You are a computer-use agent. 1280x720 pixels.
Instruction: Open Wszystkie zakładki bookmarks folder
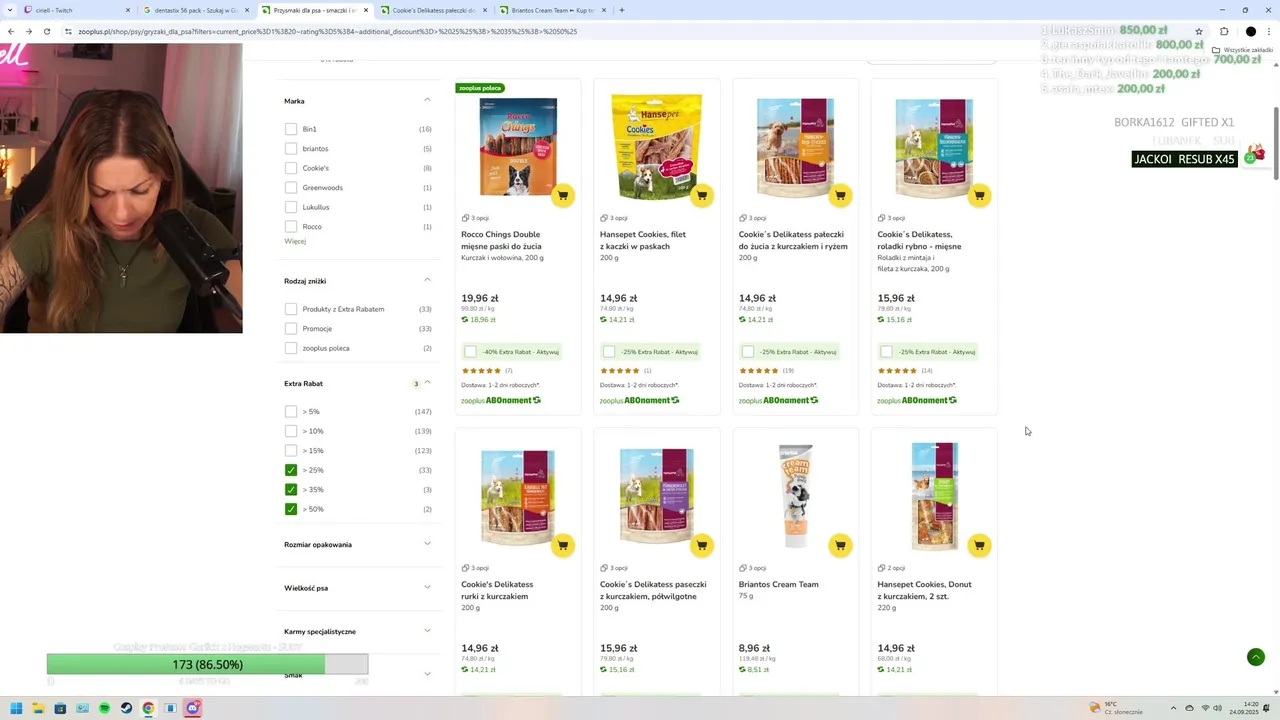click(1243, 50)
